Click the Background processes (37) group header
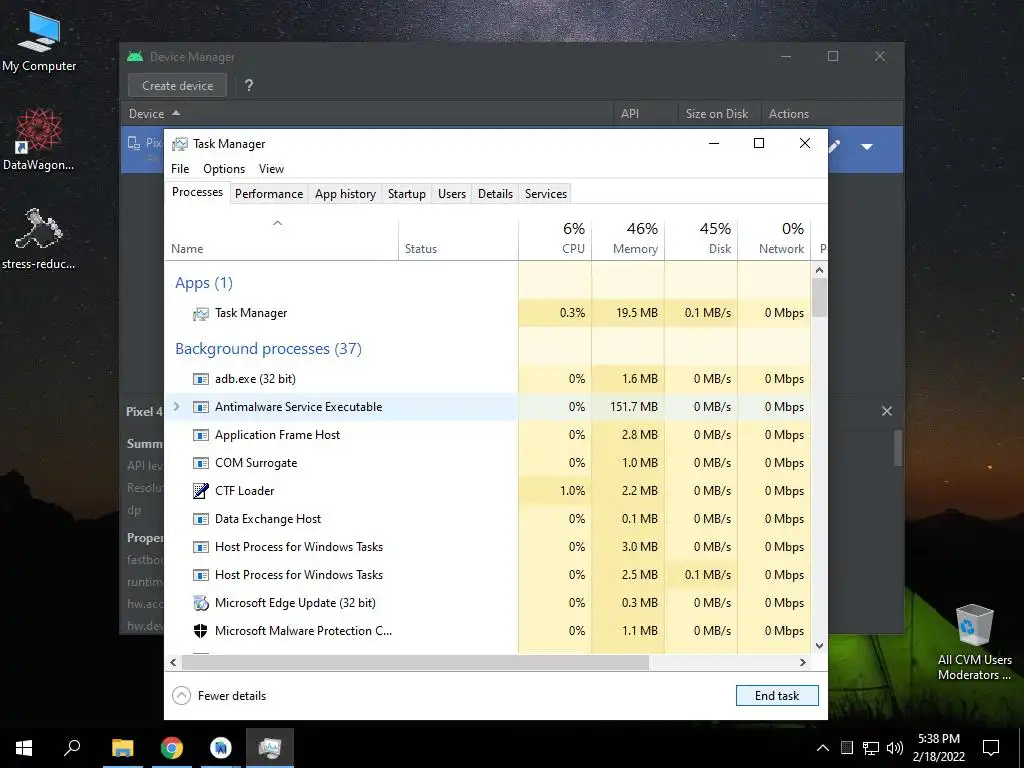The image size is (1024, 768). (268, 349)
